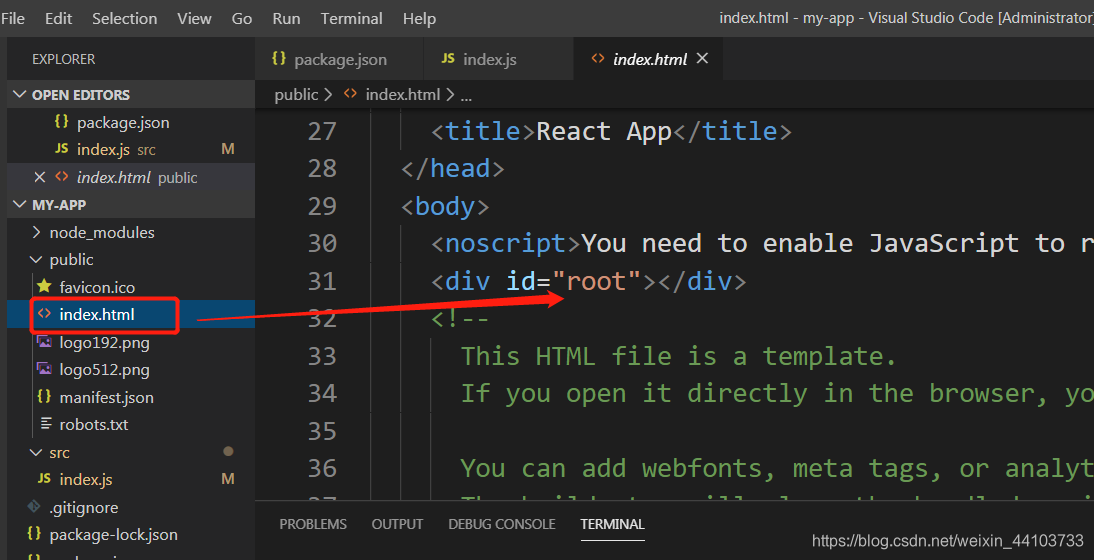The image size is (1094, 560).
Task: Switch to the OUTPUT panel tab
Action: [398, 524]
